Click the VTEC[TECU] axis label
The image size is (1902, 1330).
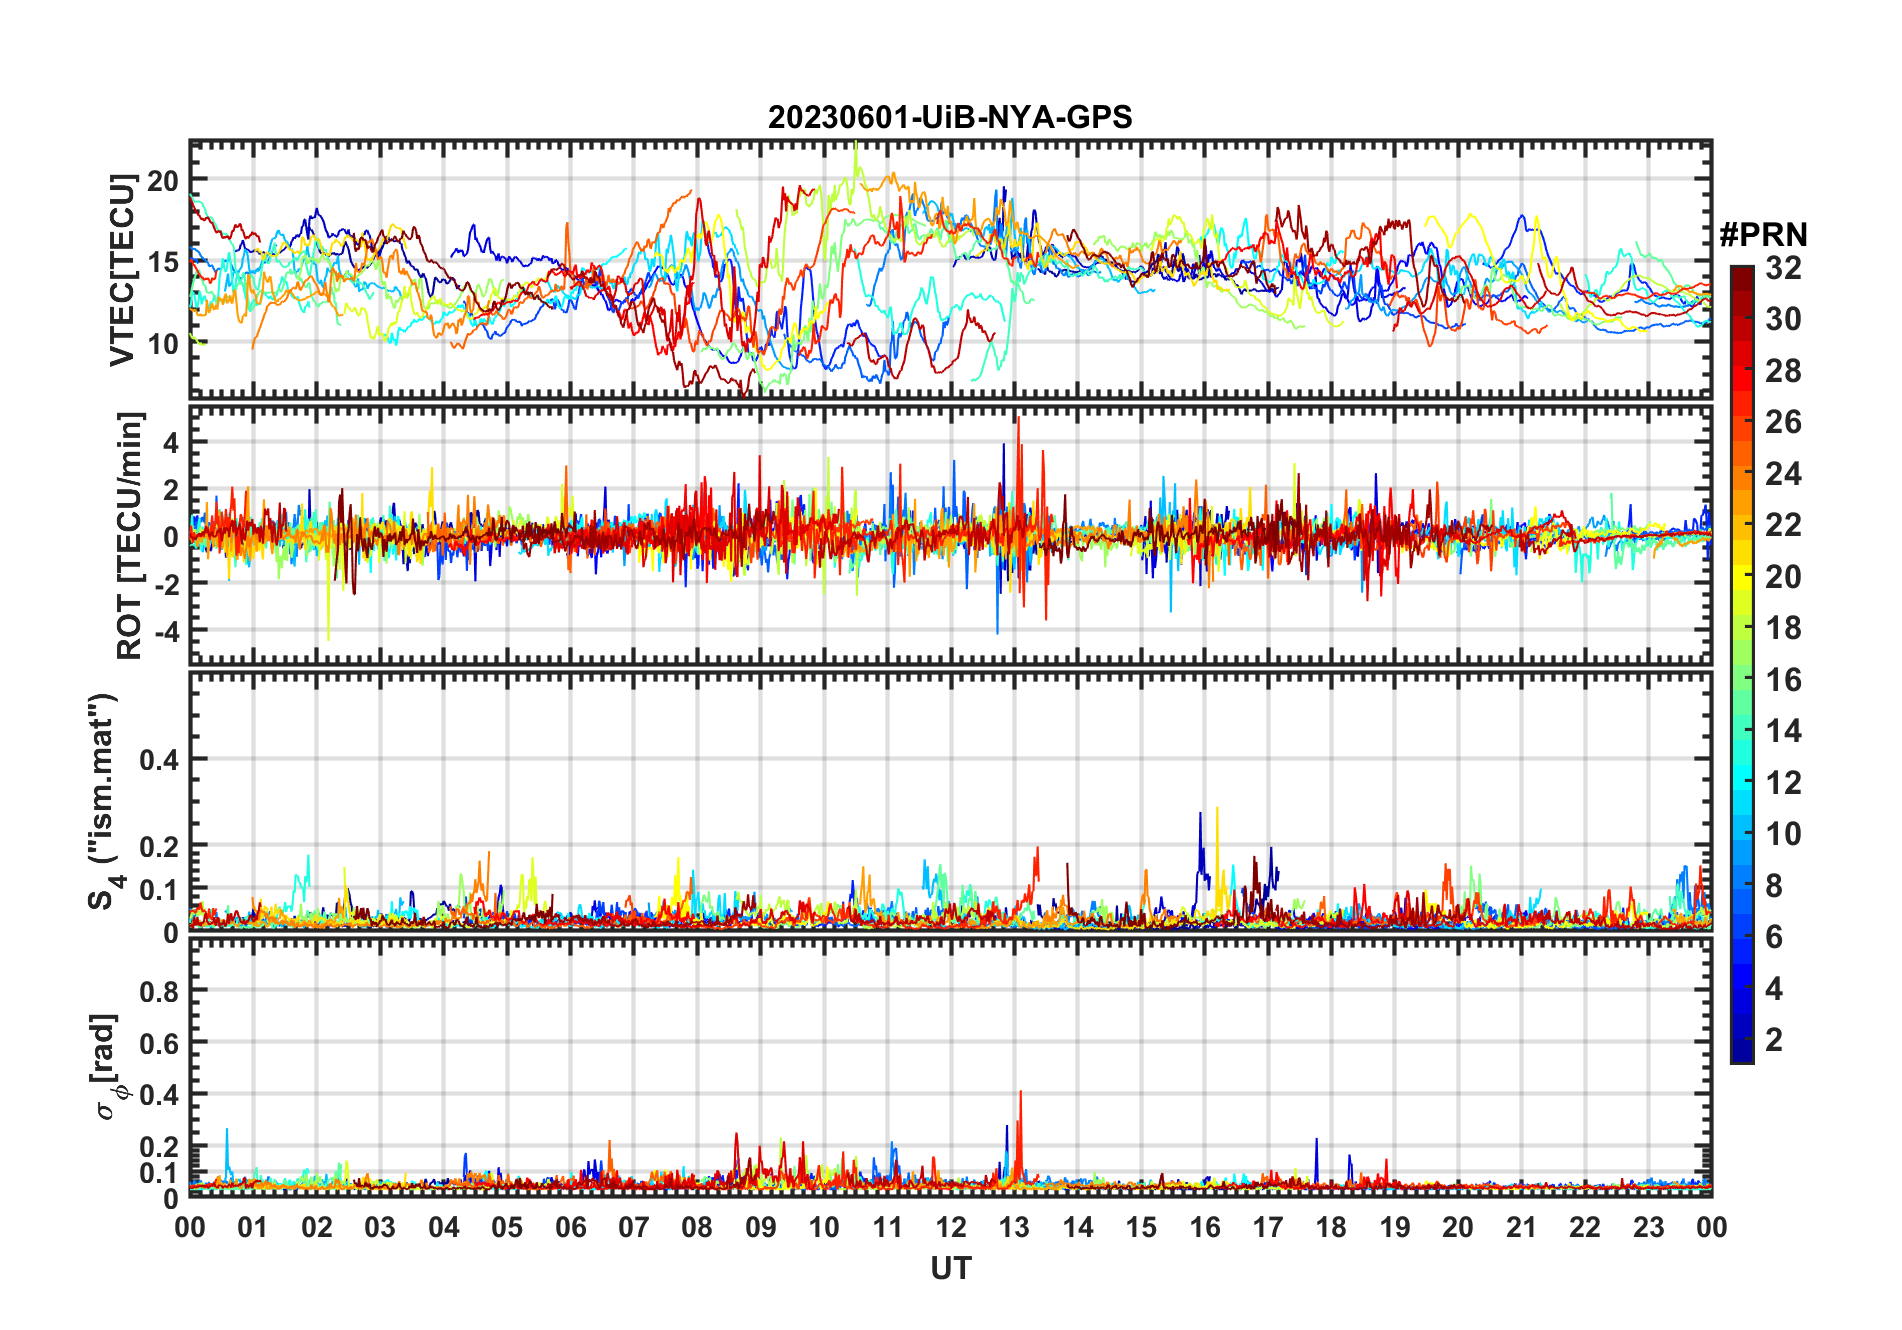[x=122, y=270]
